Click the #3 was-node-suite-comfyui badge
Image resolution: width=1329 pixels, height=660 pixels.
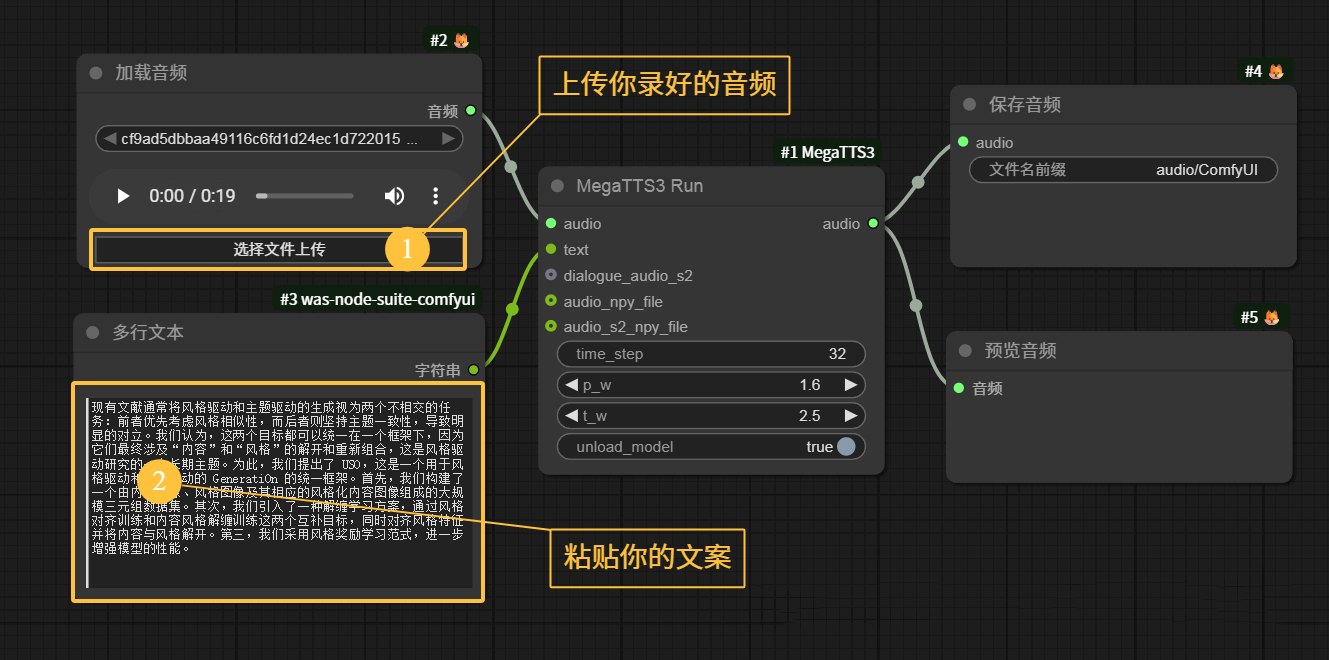tap(377, 299)
